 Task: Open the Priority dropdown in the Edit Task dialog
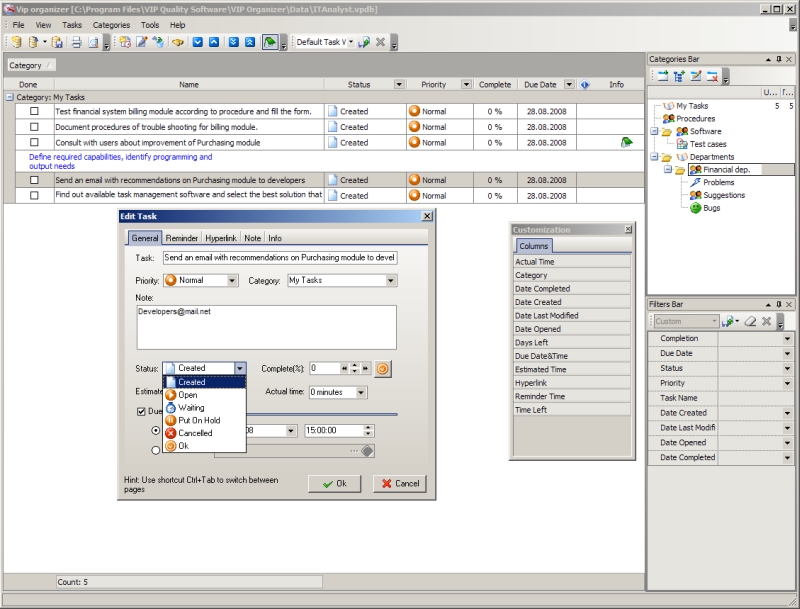tap(232, 281)
